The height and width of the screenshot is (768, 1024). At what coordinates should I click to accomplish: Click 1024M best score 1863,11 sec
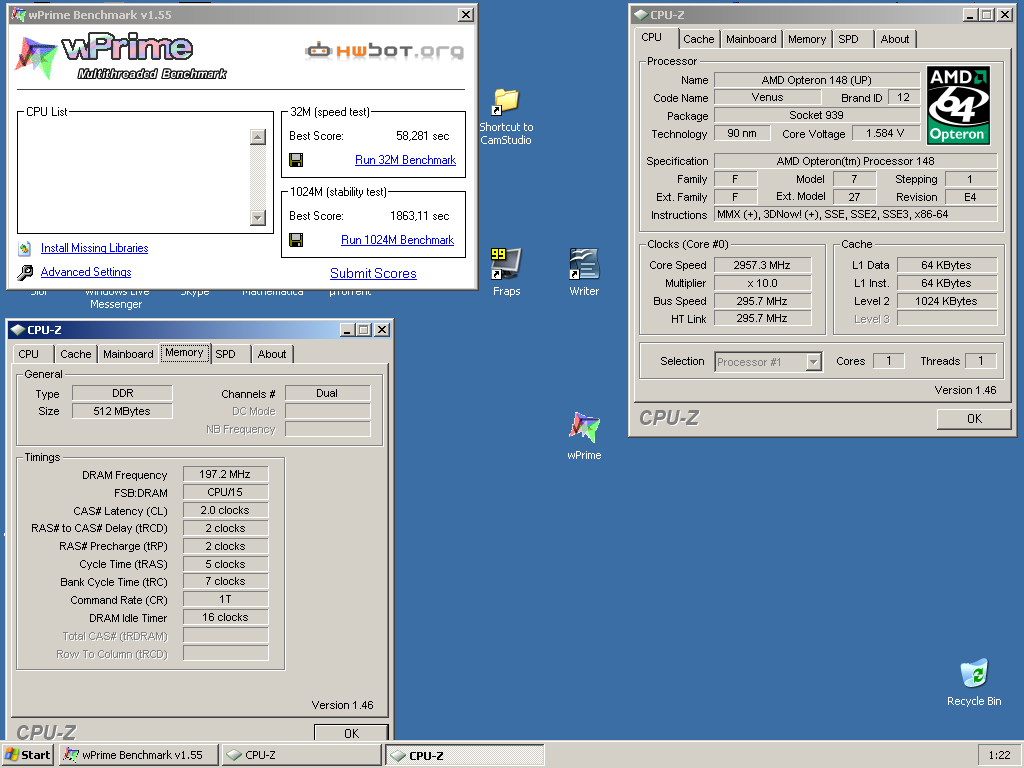(419, 216)
